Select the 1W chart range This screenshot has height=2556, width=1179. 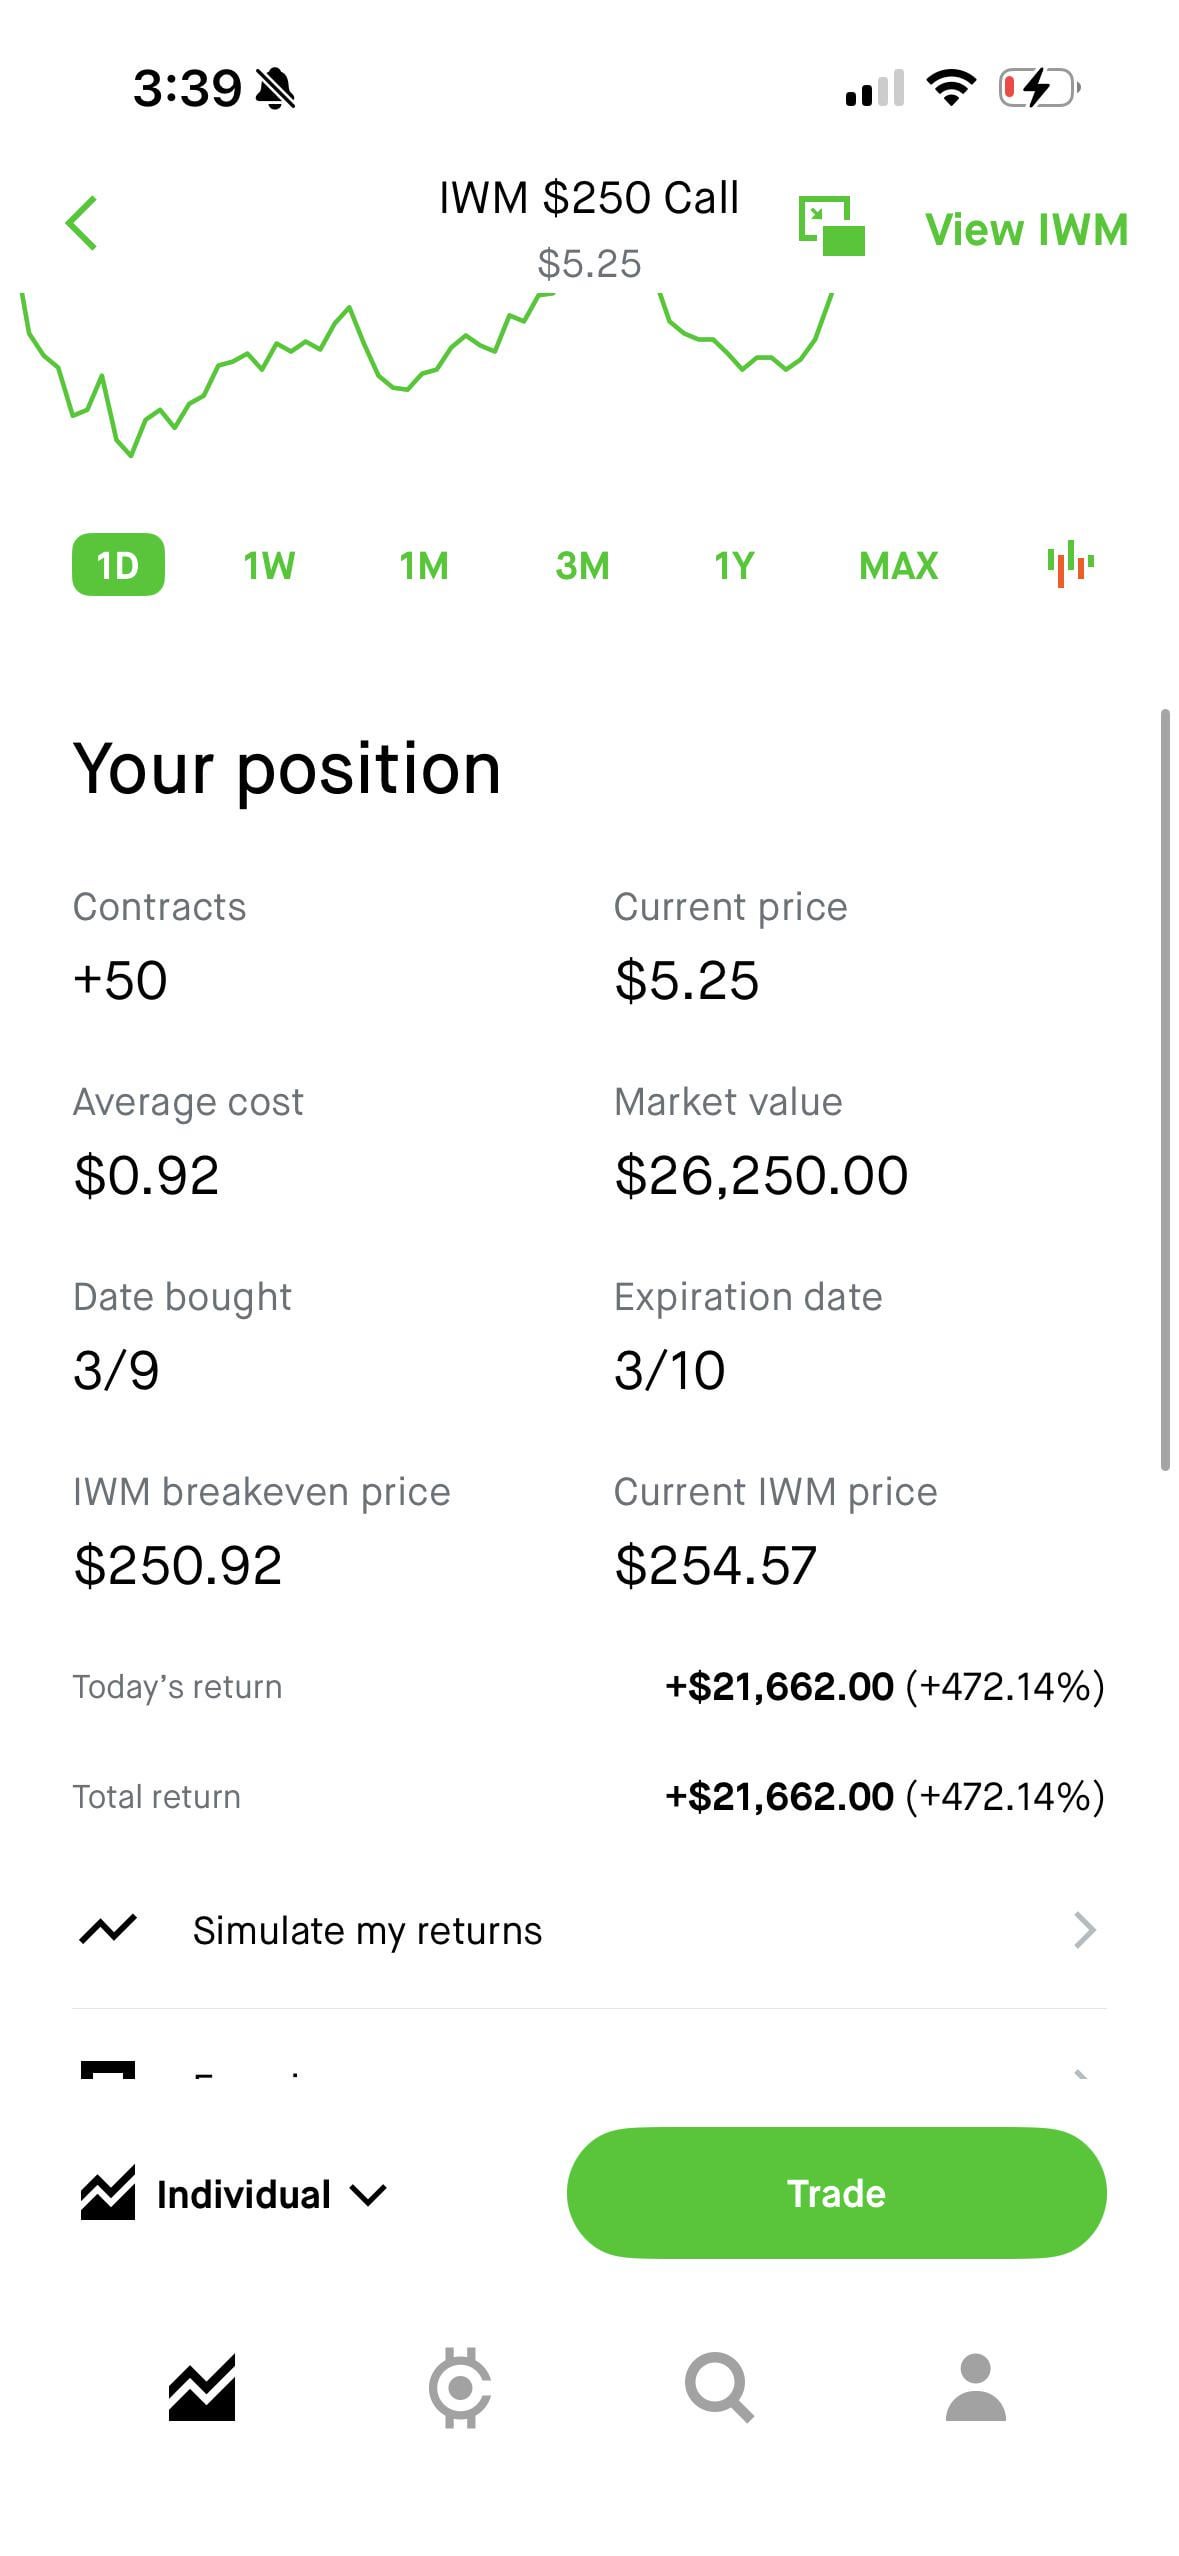pyautogui.click(x=269, y=566)
